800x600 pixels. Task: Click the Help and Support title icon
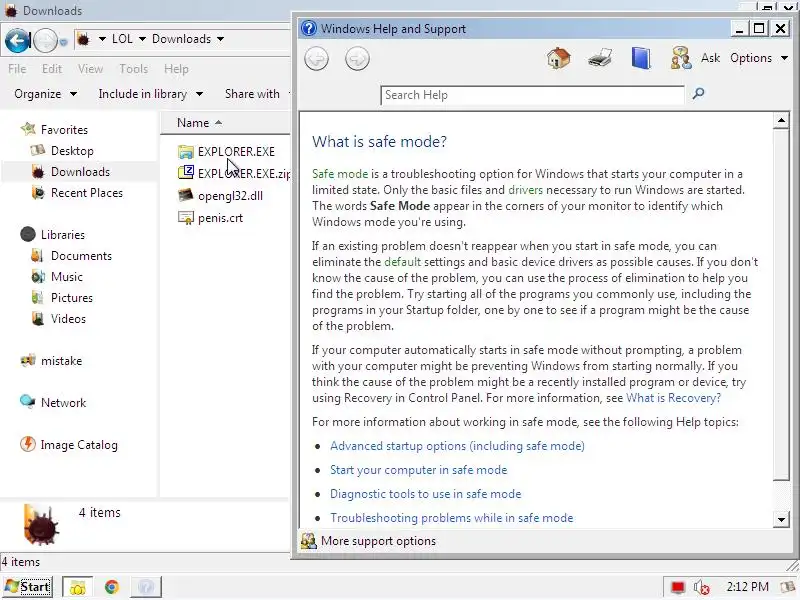(x=309, y=28)
